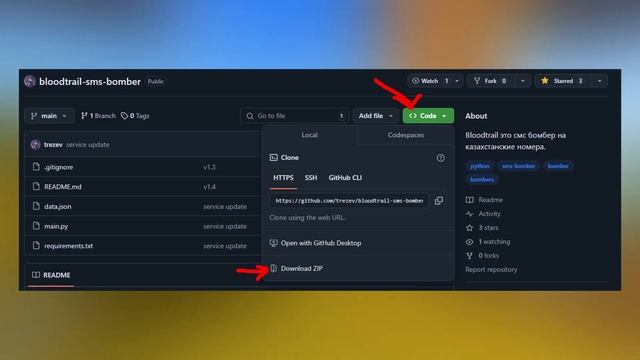The height and width of the screenshot is (360, 640).
Task: View the 1 Branch link
Action: 98,116
